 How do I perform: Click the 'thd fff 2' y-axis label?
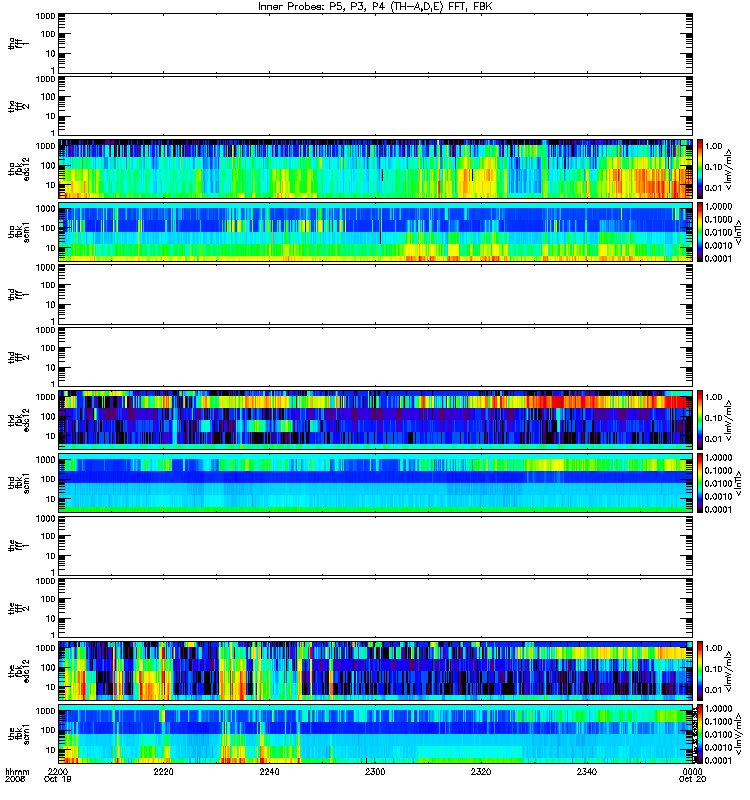tap(18, 357)
